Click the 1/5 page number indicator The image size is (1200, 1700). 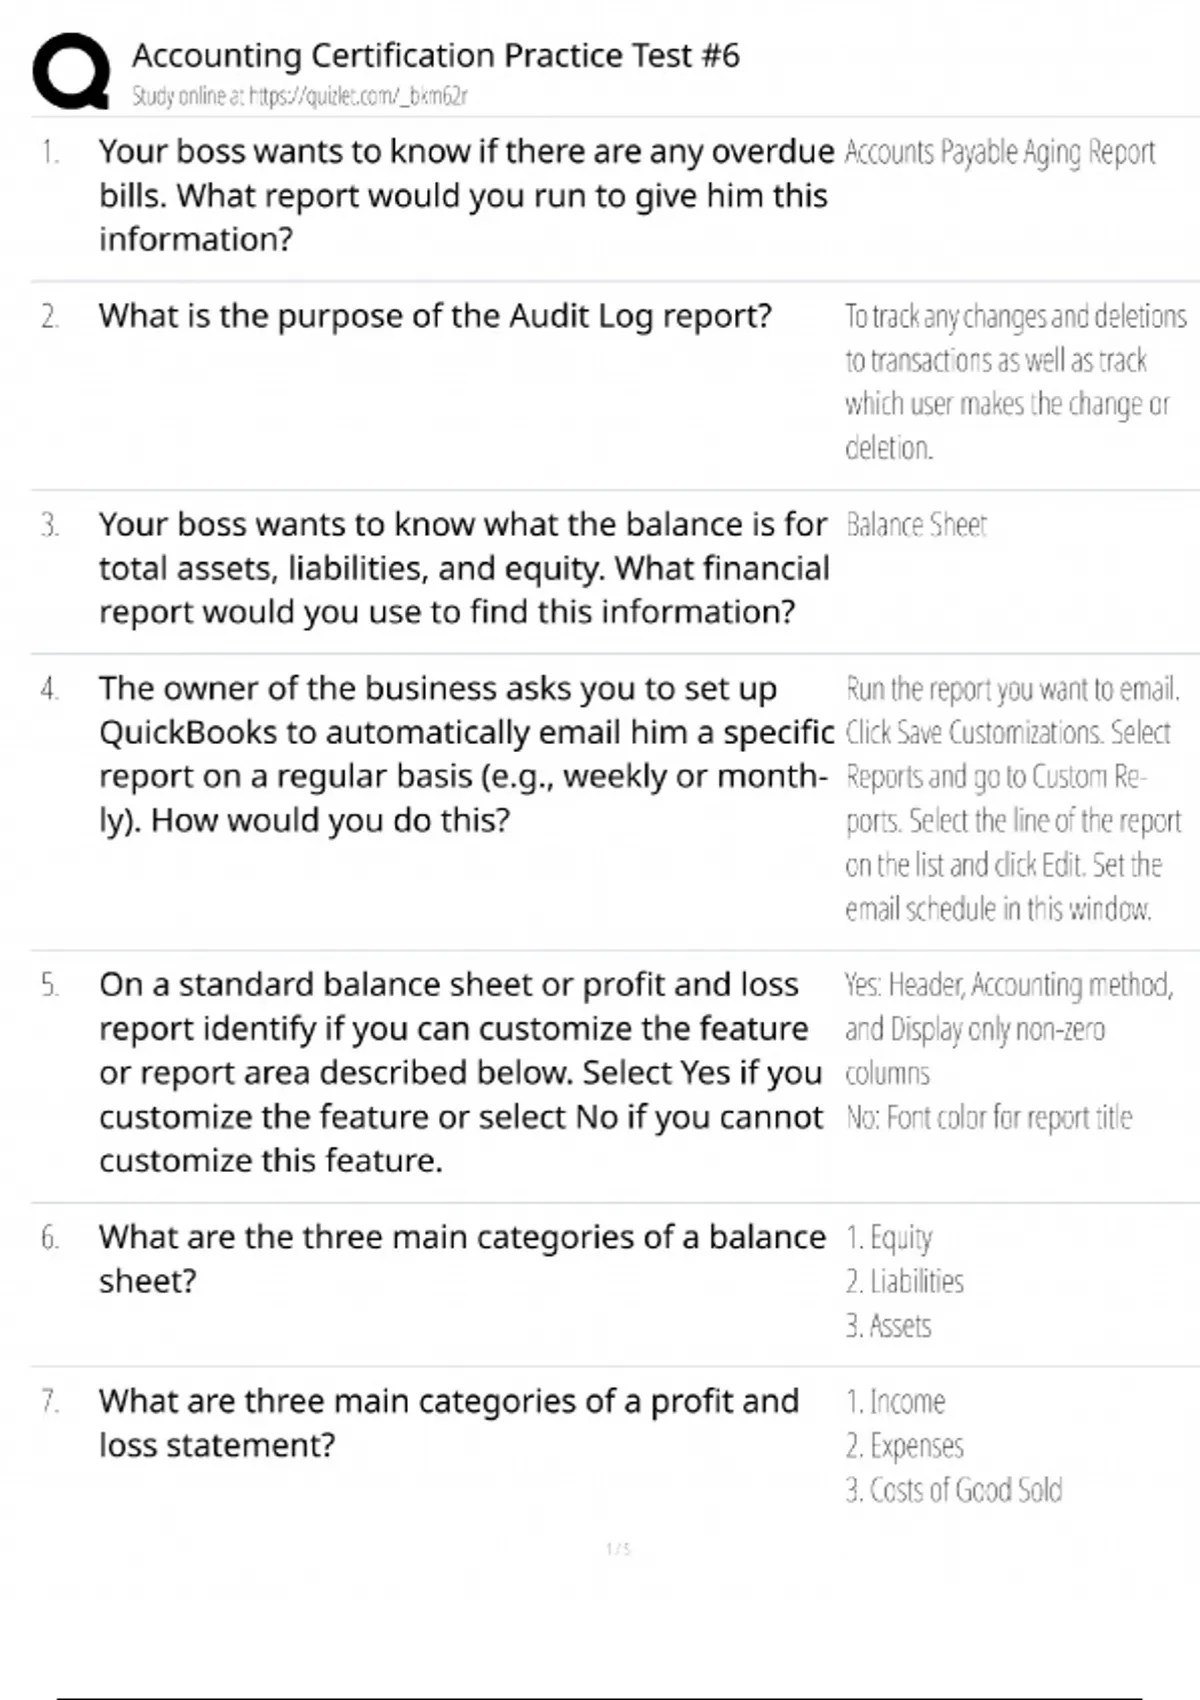tap(618, 1549)
